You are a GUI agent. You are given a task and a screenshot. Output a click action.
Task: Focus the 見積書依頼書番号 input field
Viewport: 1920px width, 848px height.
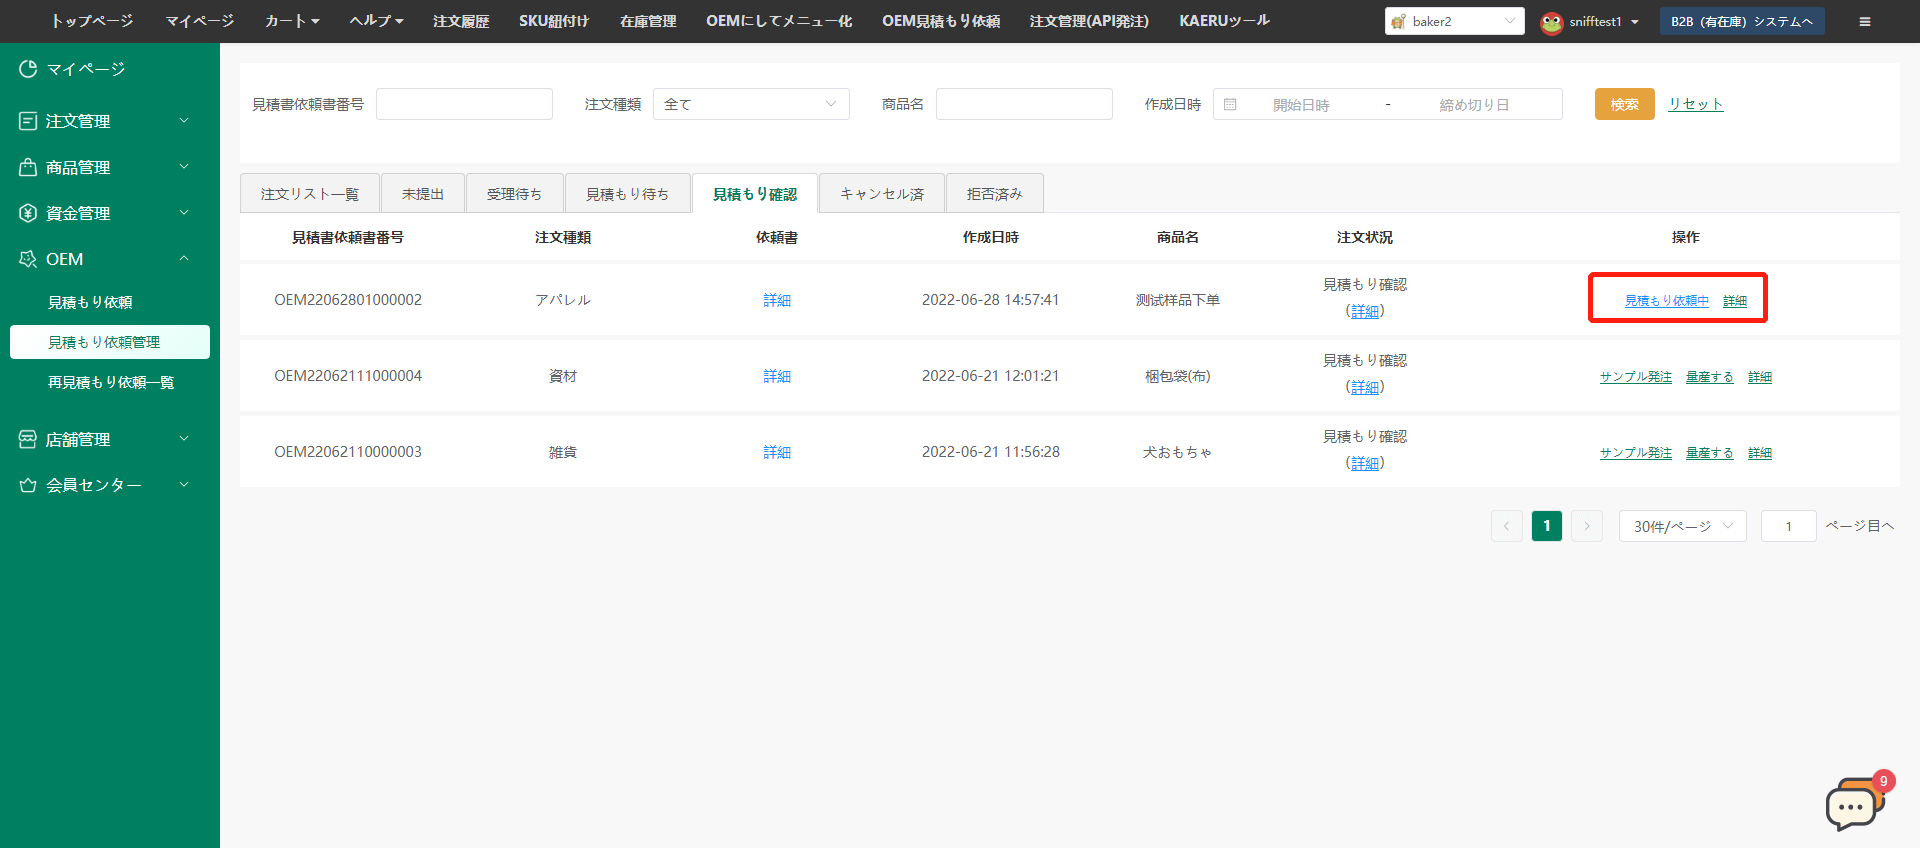click(464, 104)
